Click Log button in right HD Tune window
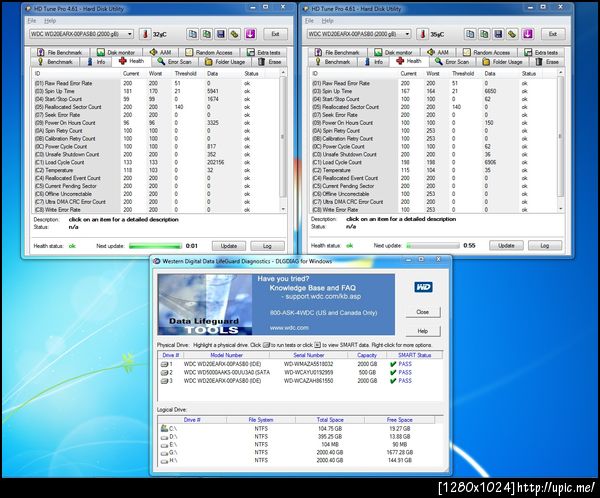The image size is (600, 498). pos(545,245)
